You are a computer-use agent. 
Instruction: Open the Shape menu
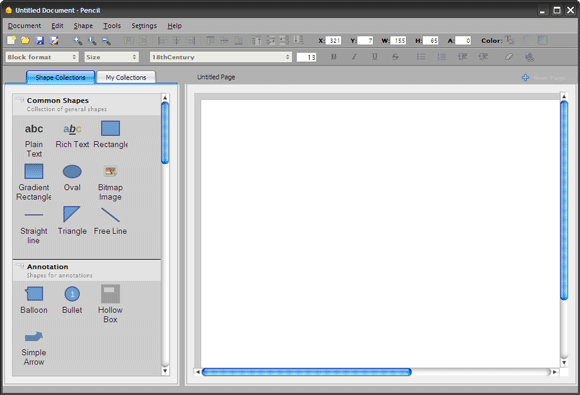coord(83,26)
